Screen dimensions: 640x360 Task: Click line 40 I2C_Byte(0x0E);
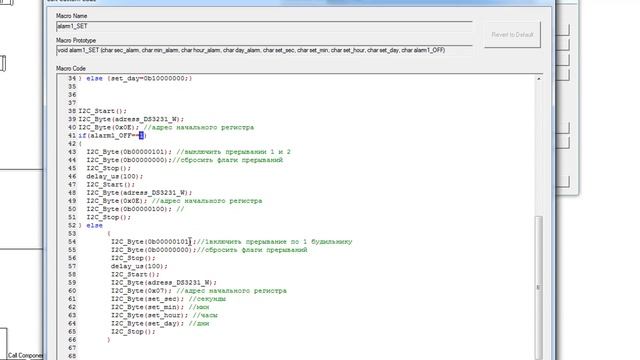click(x=109, y=127)
